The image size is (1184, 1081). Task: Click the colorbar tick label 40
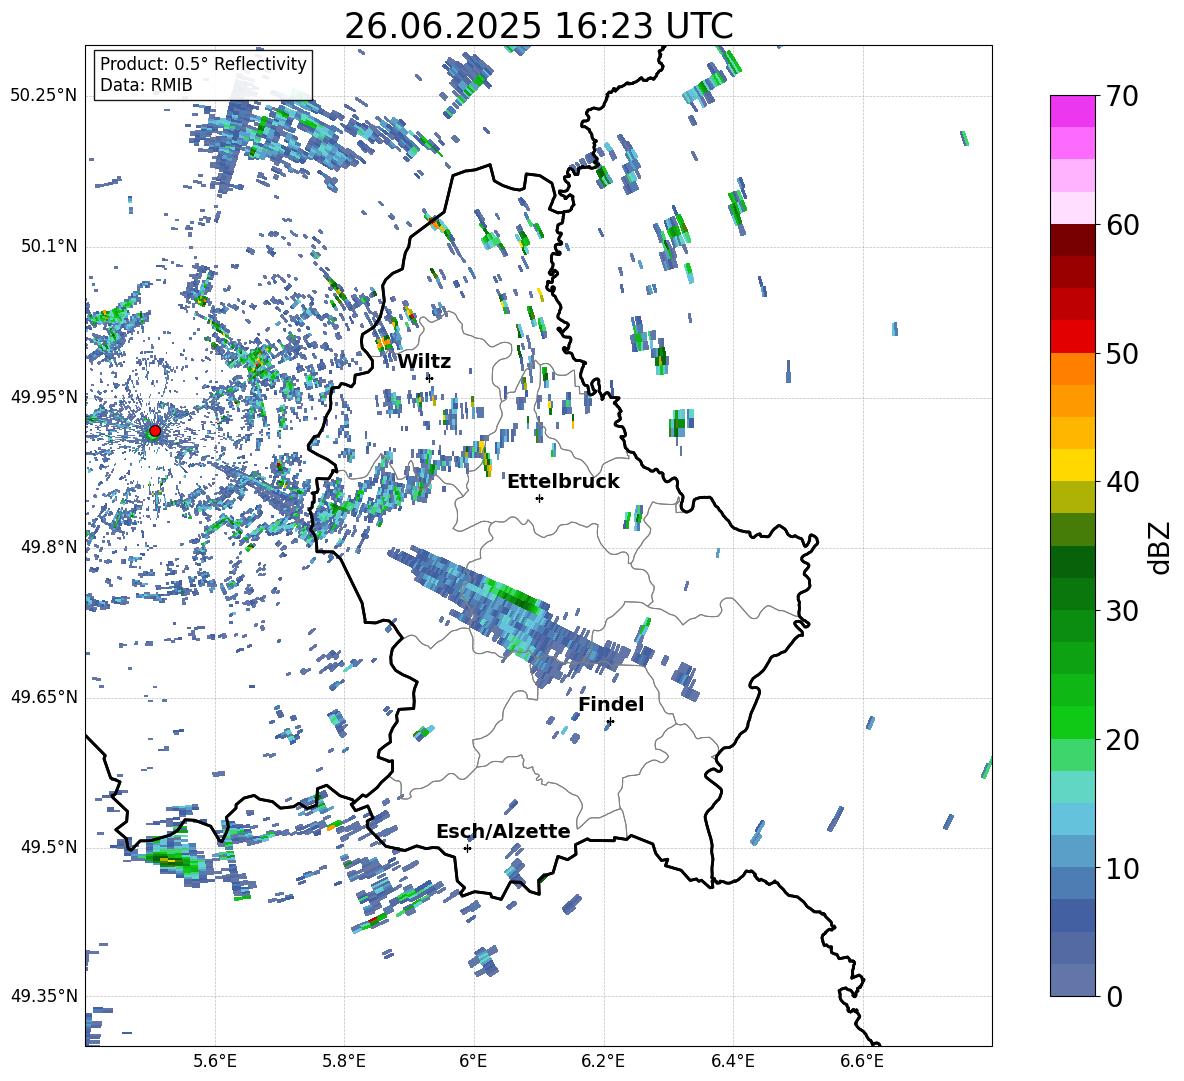pos(1123,482)
